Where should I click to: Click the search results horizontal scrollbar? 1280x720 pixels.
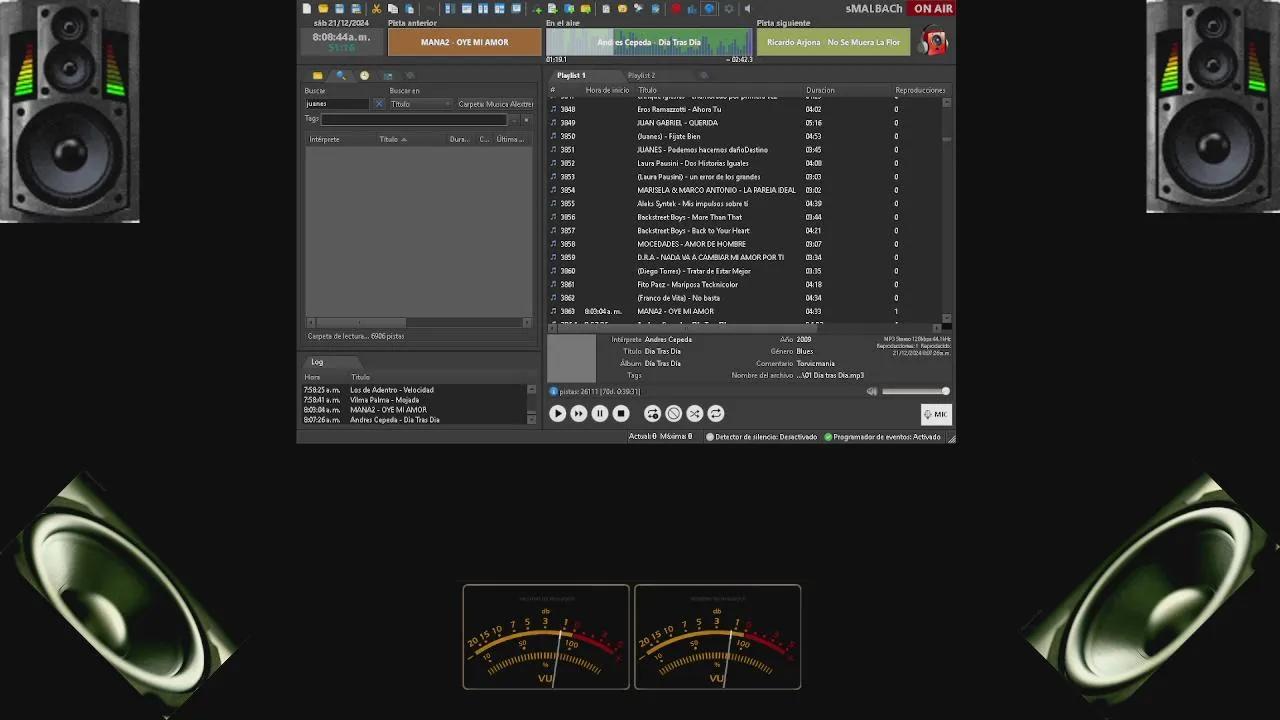pyautogui.click(x=418, y=322)
